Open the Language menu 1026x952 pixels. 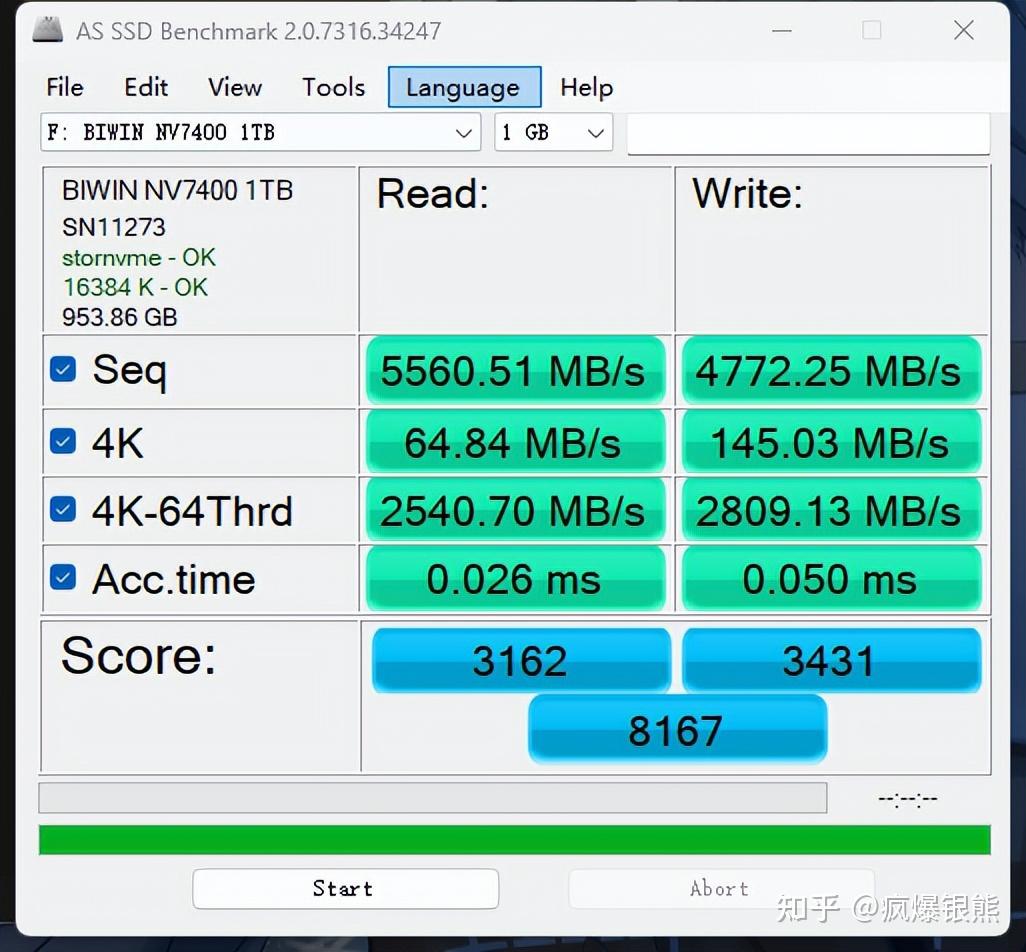pyautogui.click(x=464, y=87)
